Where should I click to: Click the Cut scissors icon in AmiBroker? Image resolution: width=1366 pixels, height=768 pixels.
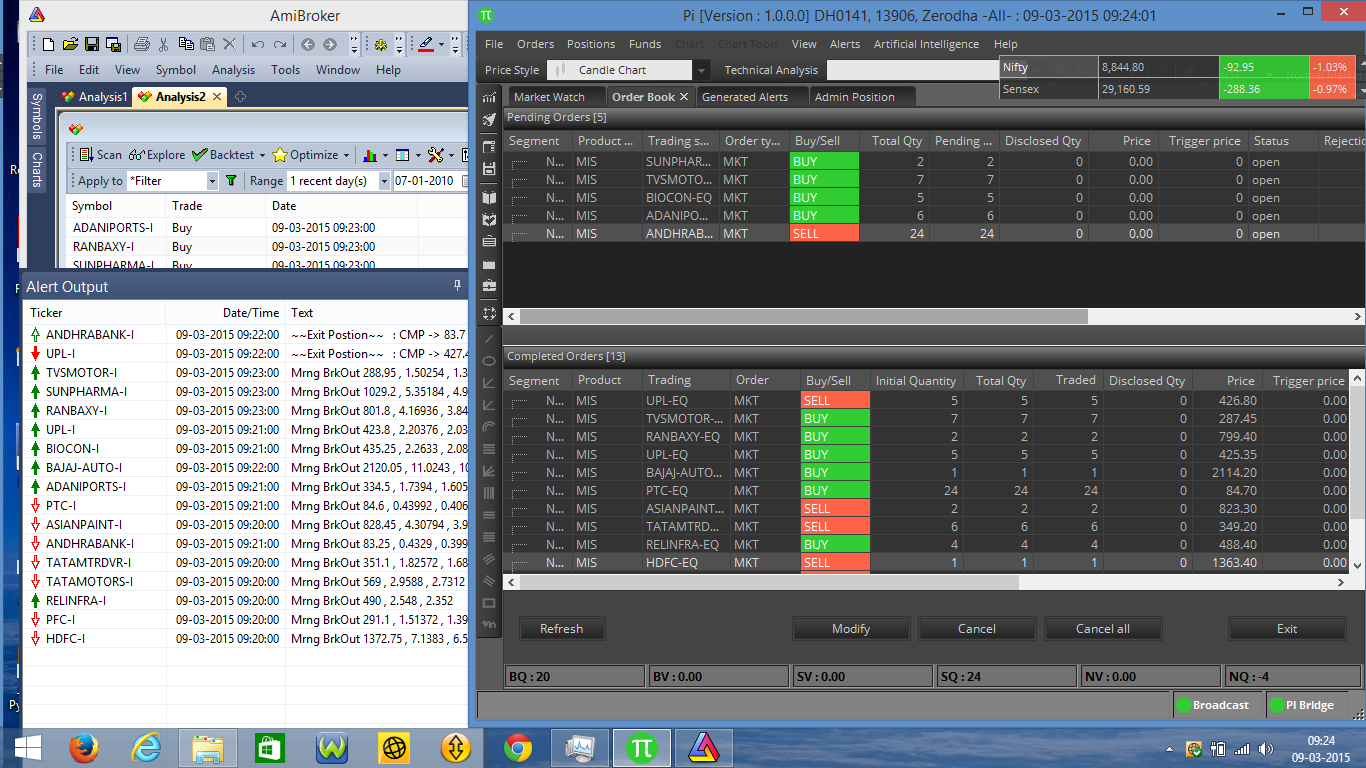[164, 44]
